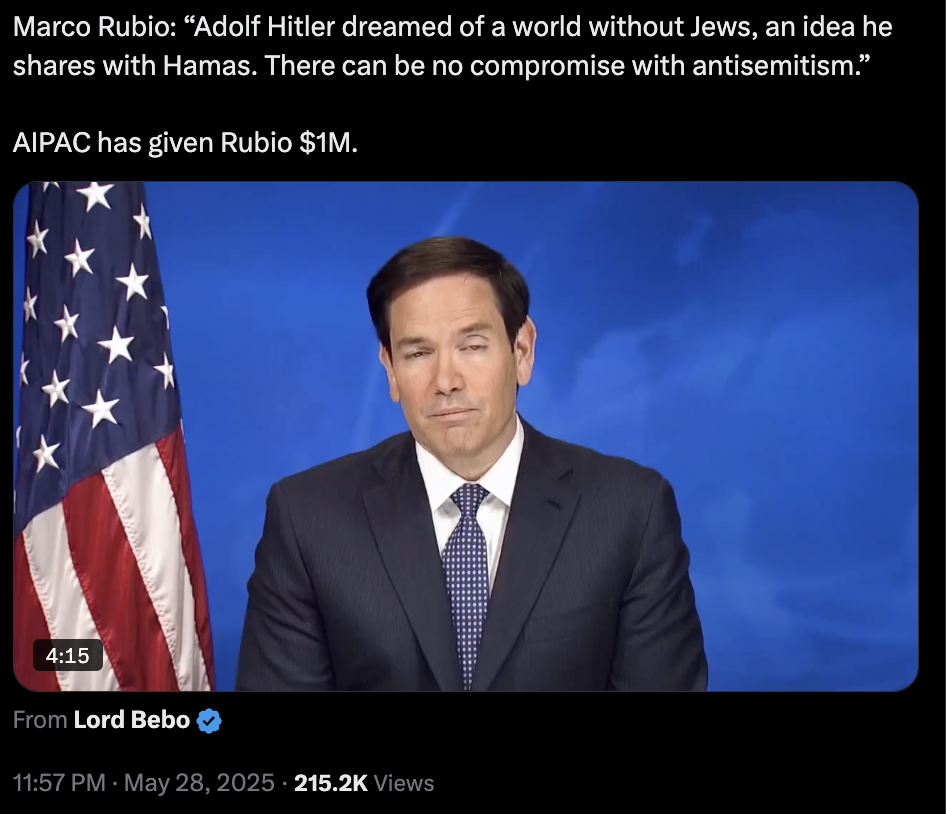Click the blue verified badge beside Lord Bebo
Image resolution: width=946 pixels, height=814 pixels.
pos(209,721)
